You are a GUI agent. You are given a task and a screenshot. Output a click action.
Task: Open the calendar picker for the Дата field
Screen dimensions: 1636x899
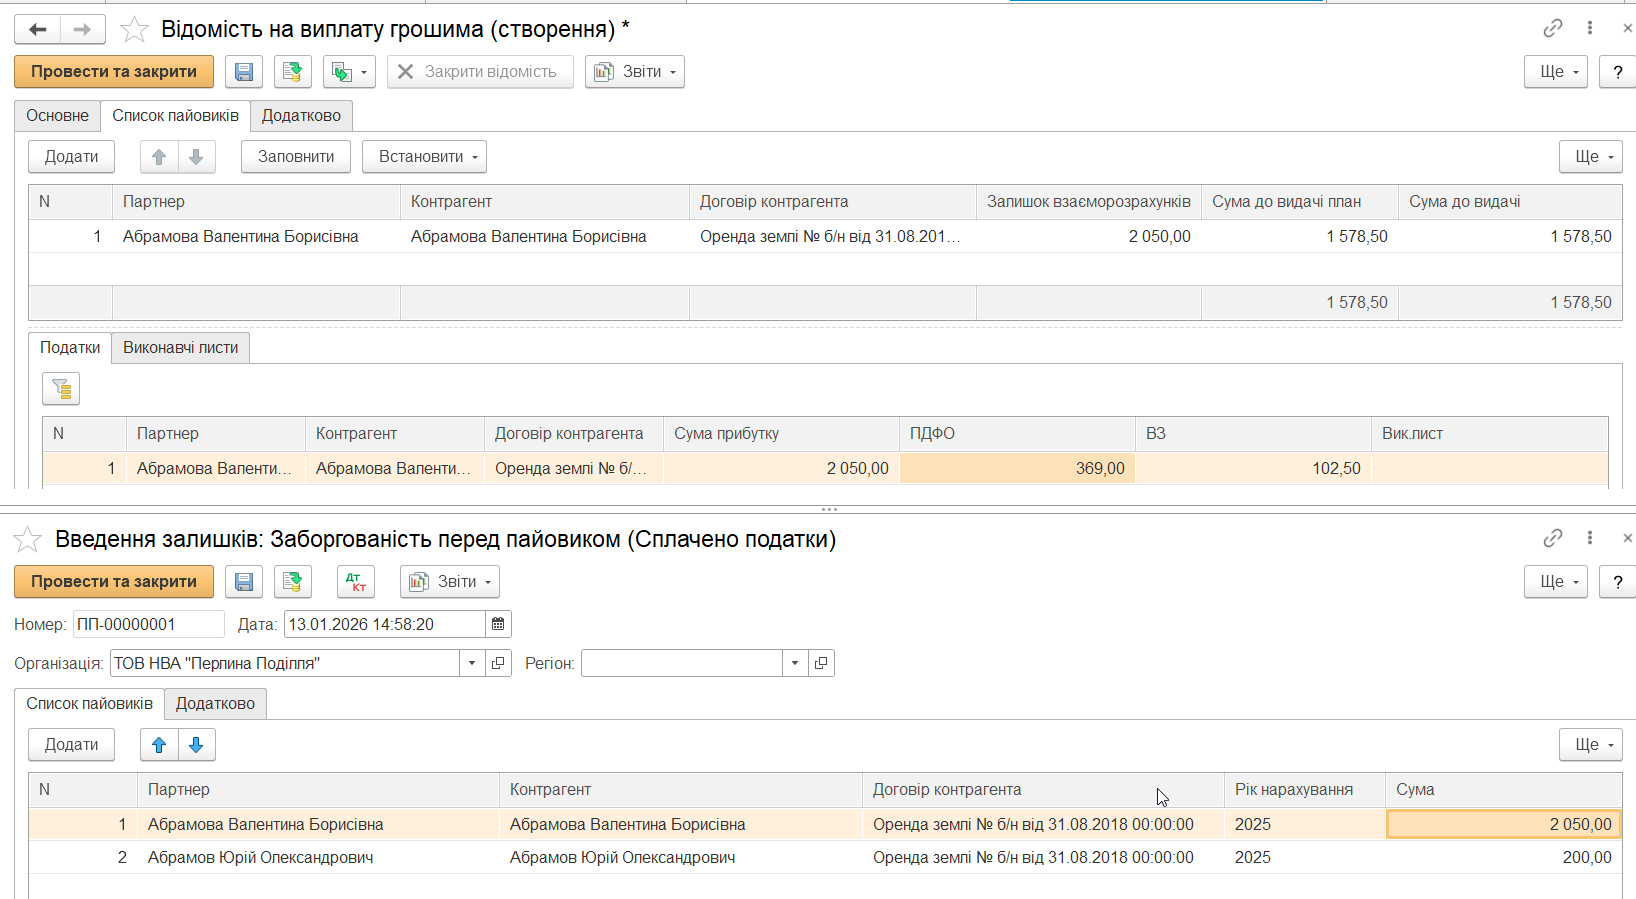pyautogui.click(x=498, y=624)
